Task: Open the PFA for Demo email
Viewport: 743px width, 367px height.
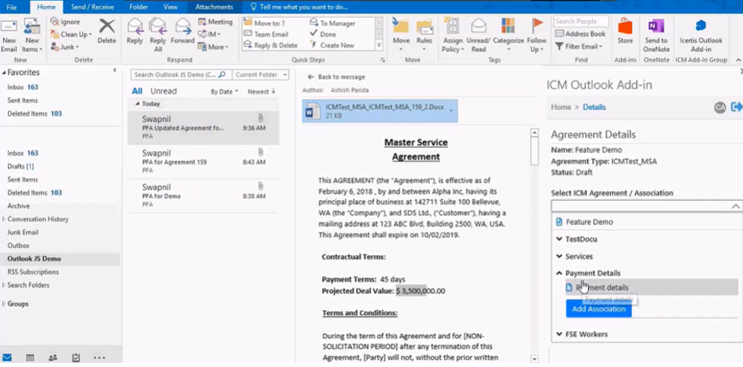Action: 203,196
